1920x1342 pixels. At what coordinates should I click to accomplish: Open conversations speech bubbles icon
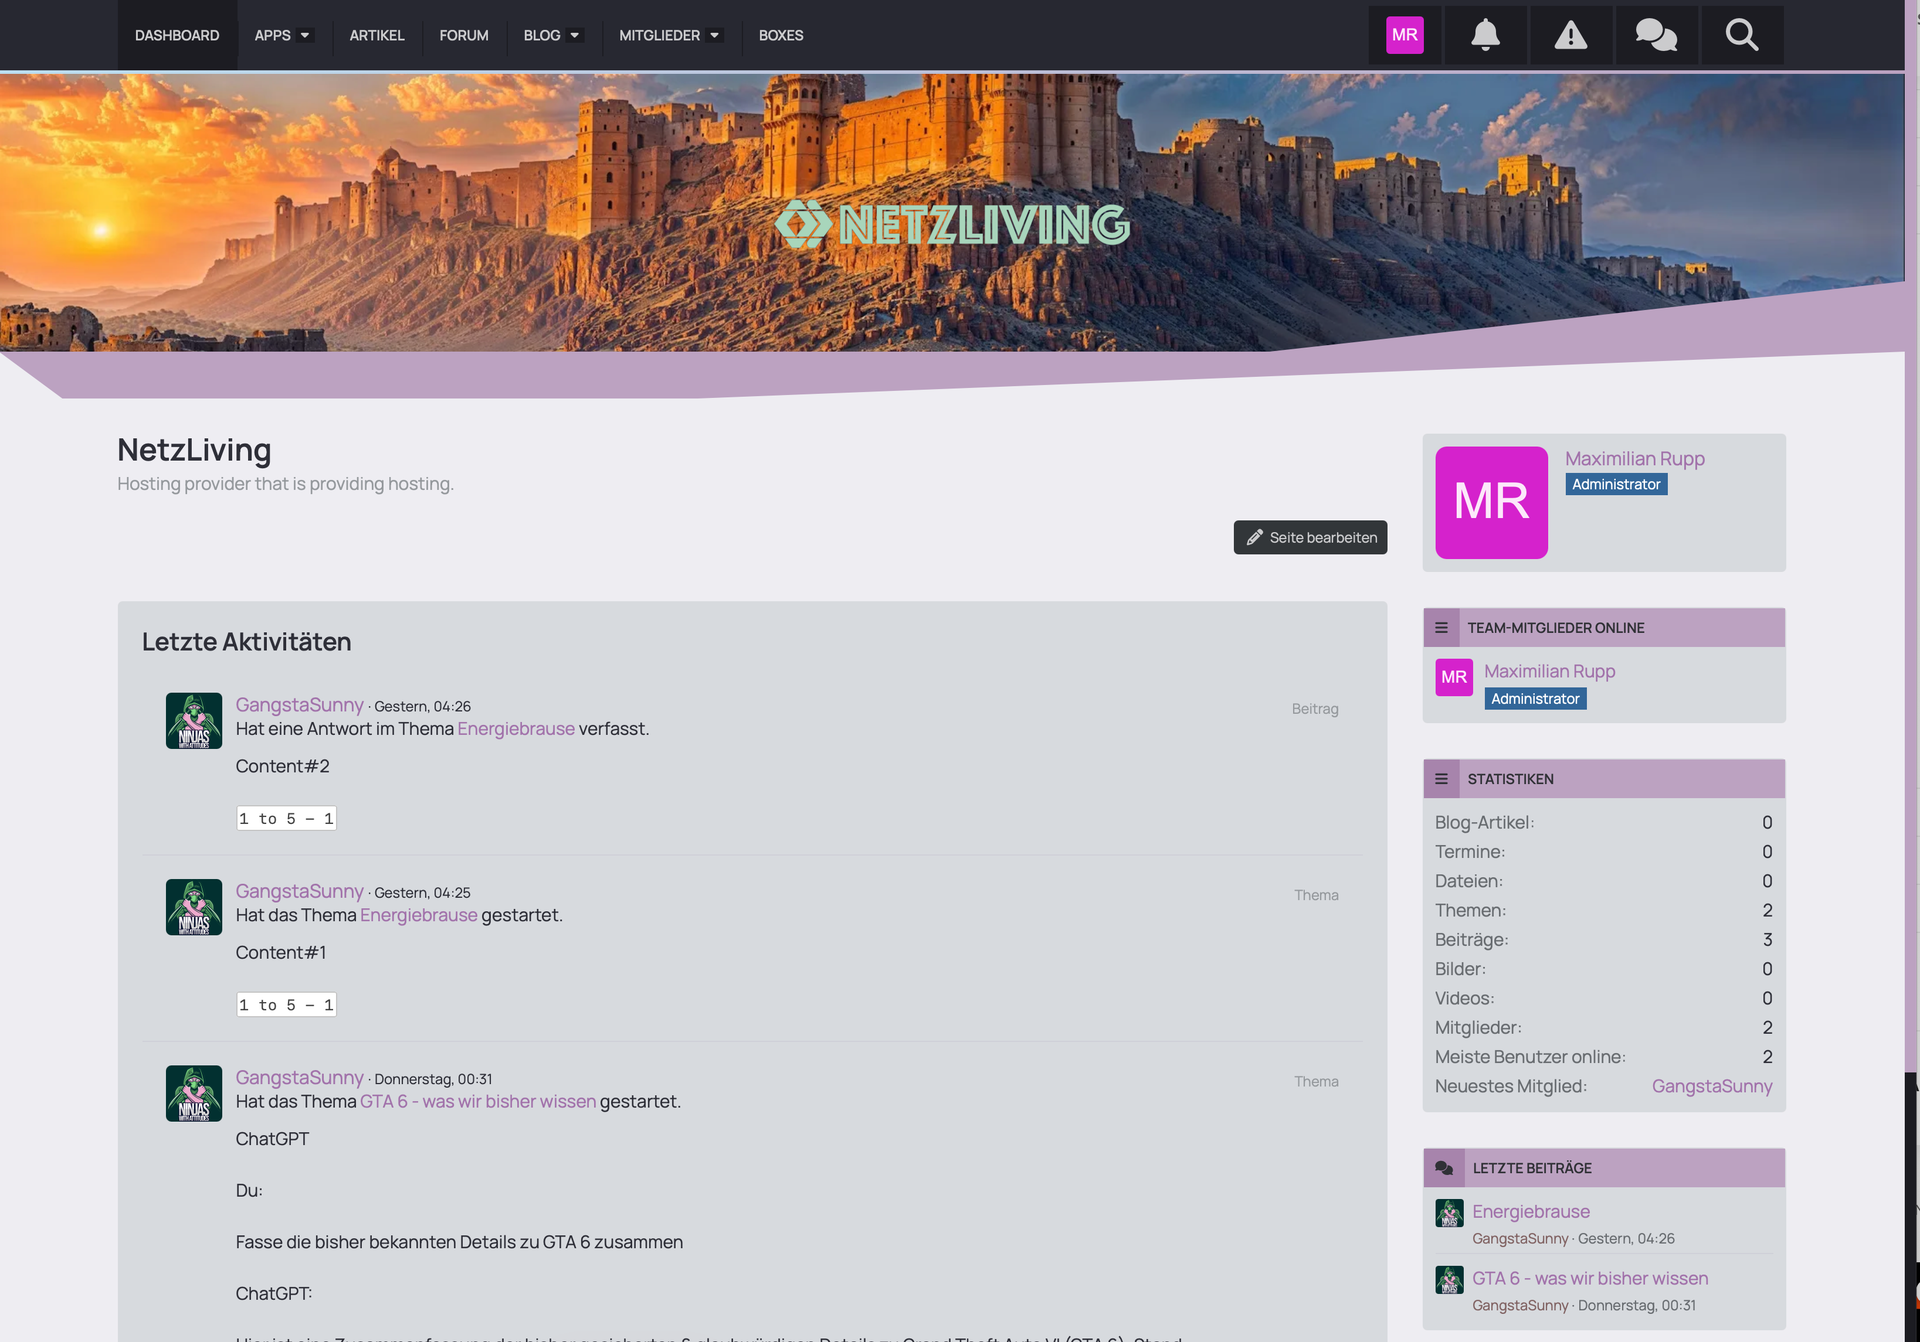click(1656, 35)
